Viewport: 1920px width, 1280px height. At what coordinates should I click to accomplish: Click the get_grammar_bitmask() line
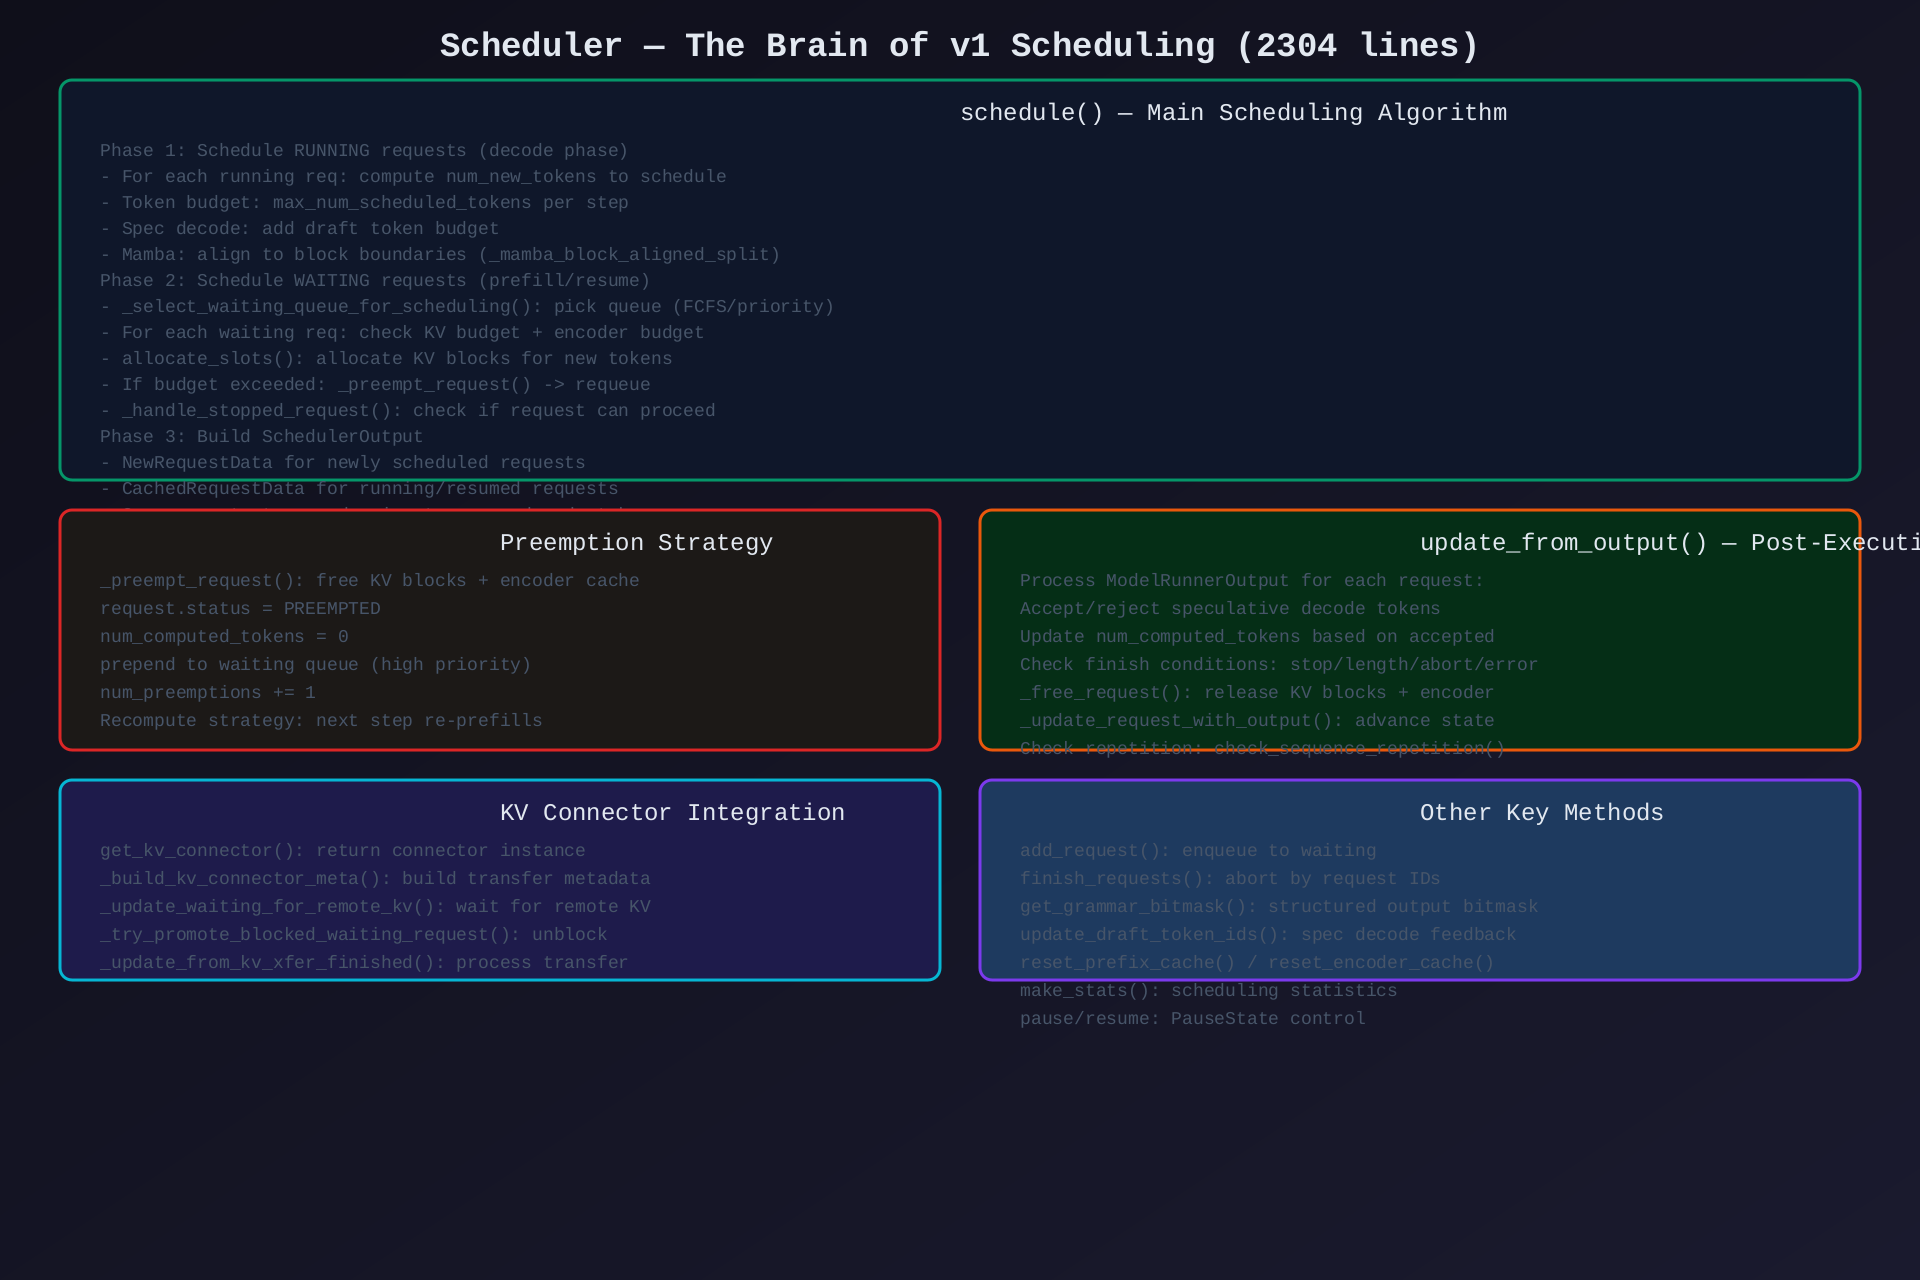tap(1278, 907)
